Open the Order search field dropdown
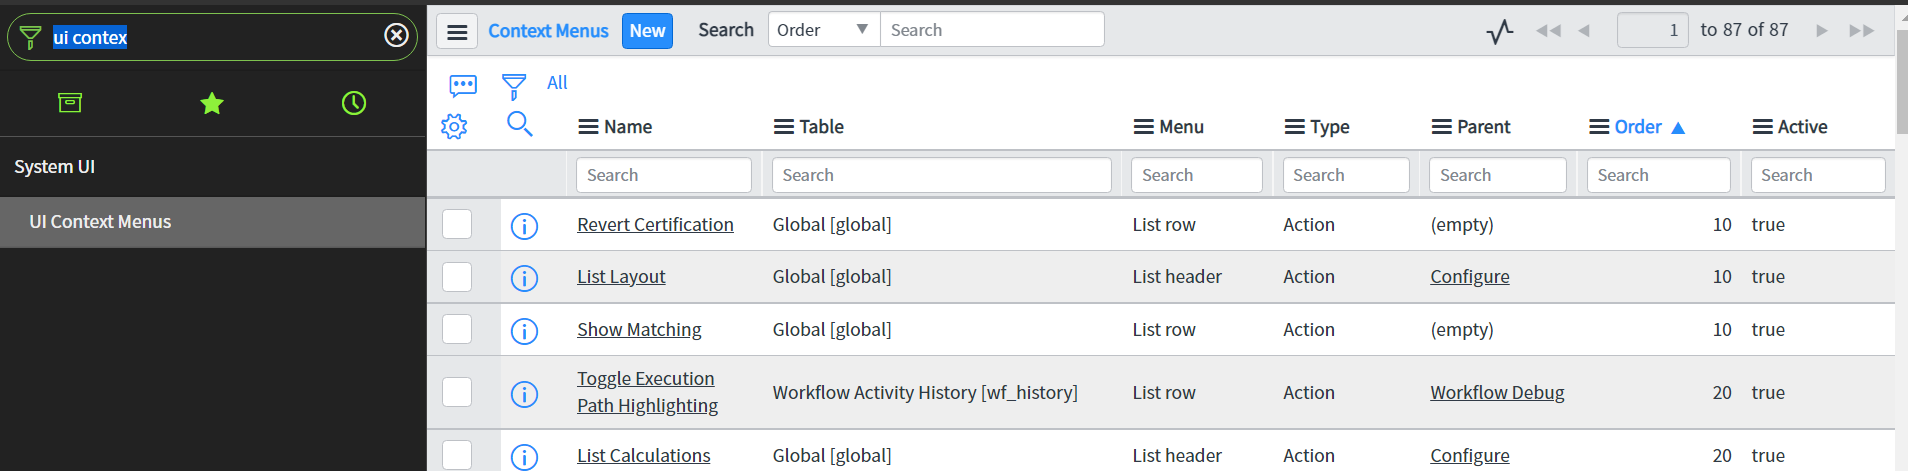Image resolution: width=1908 pixels, height=471 pixels. click(824, 30)
